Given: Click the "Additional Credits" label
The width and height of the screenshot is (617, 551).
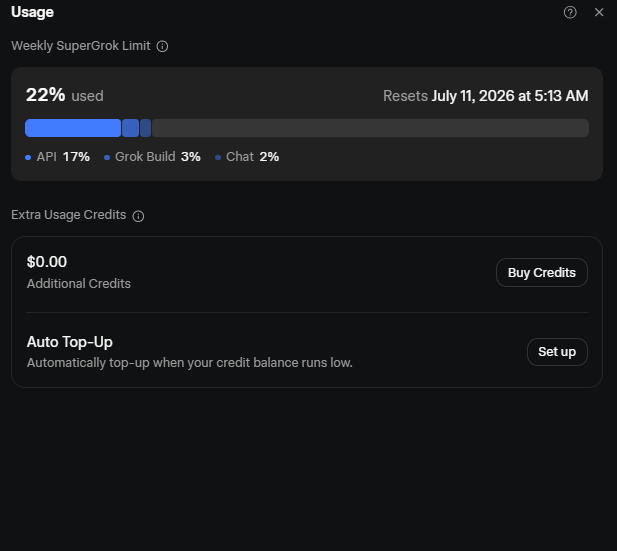Looking at the screenshot, I should (x=79, y=284).
